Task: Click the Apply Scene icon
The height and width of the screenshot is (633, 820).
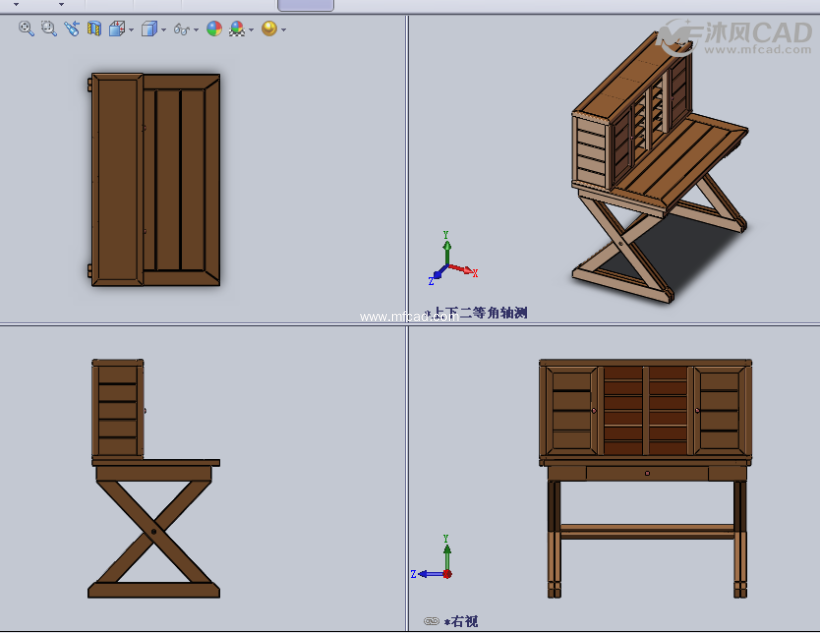Action: click(237, 29)
